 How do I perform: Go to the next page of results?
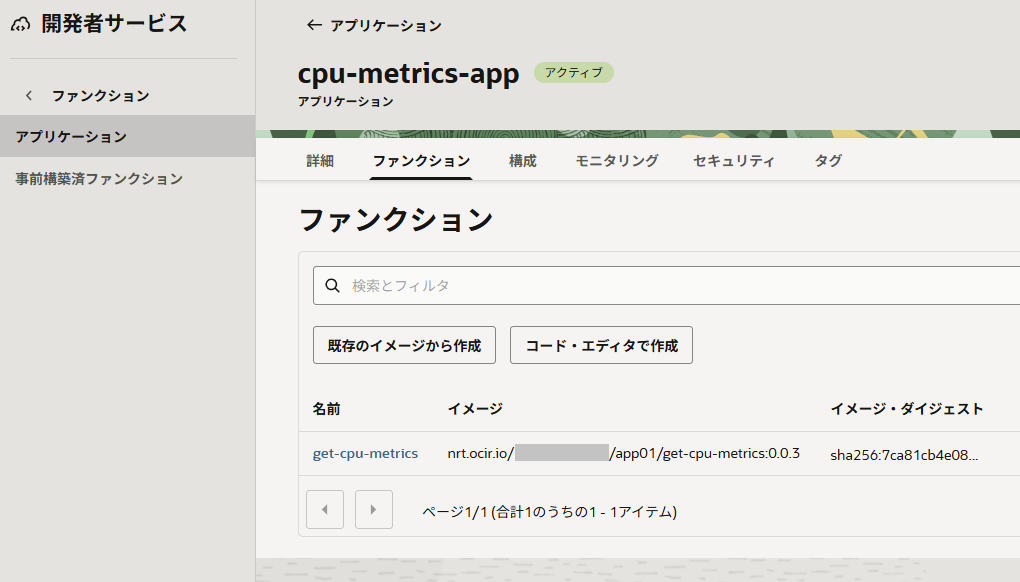(x=374, y=510)
